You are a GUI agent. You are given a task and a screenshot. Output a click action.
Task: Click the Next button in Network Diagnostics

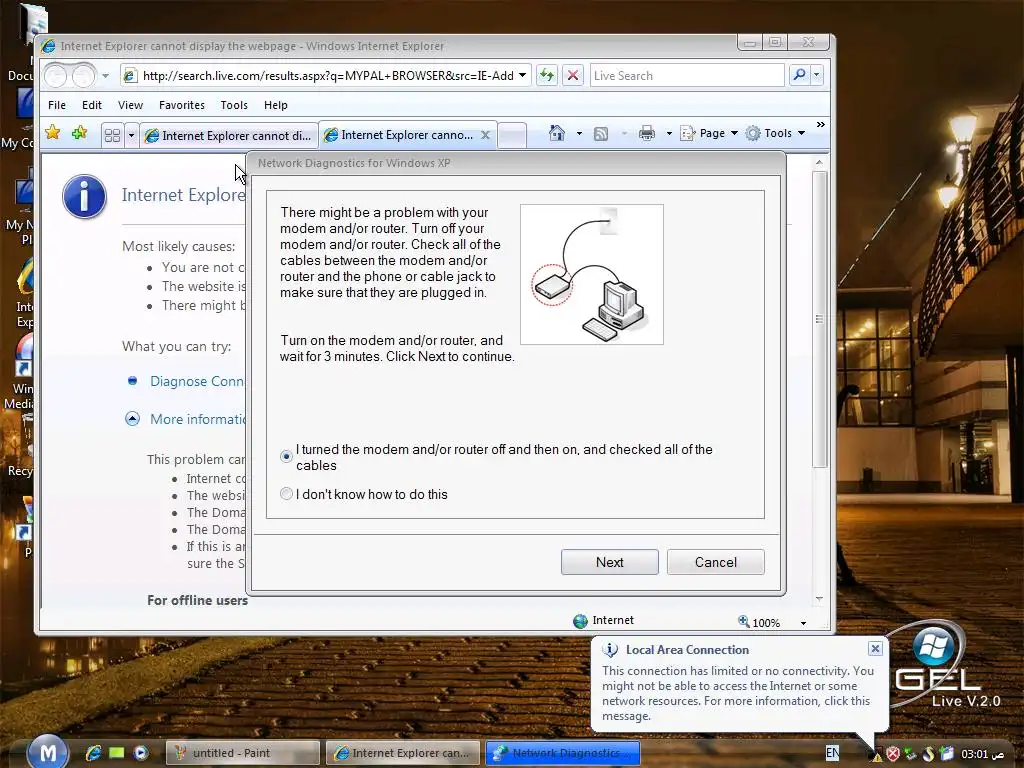(609, 562)
